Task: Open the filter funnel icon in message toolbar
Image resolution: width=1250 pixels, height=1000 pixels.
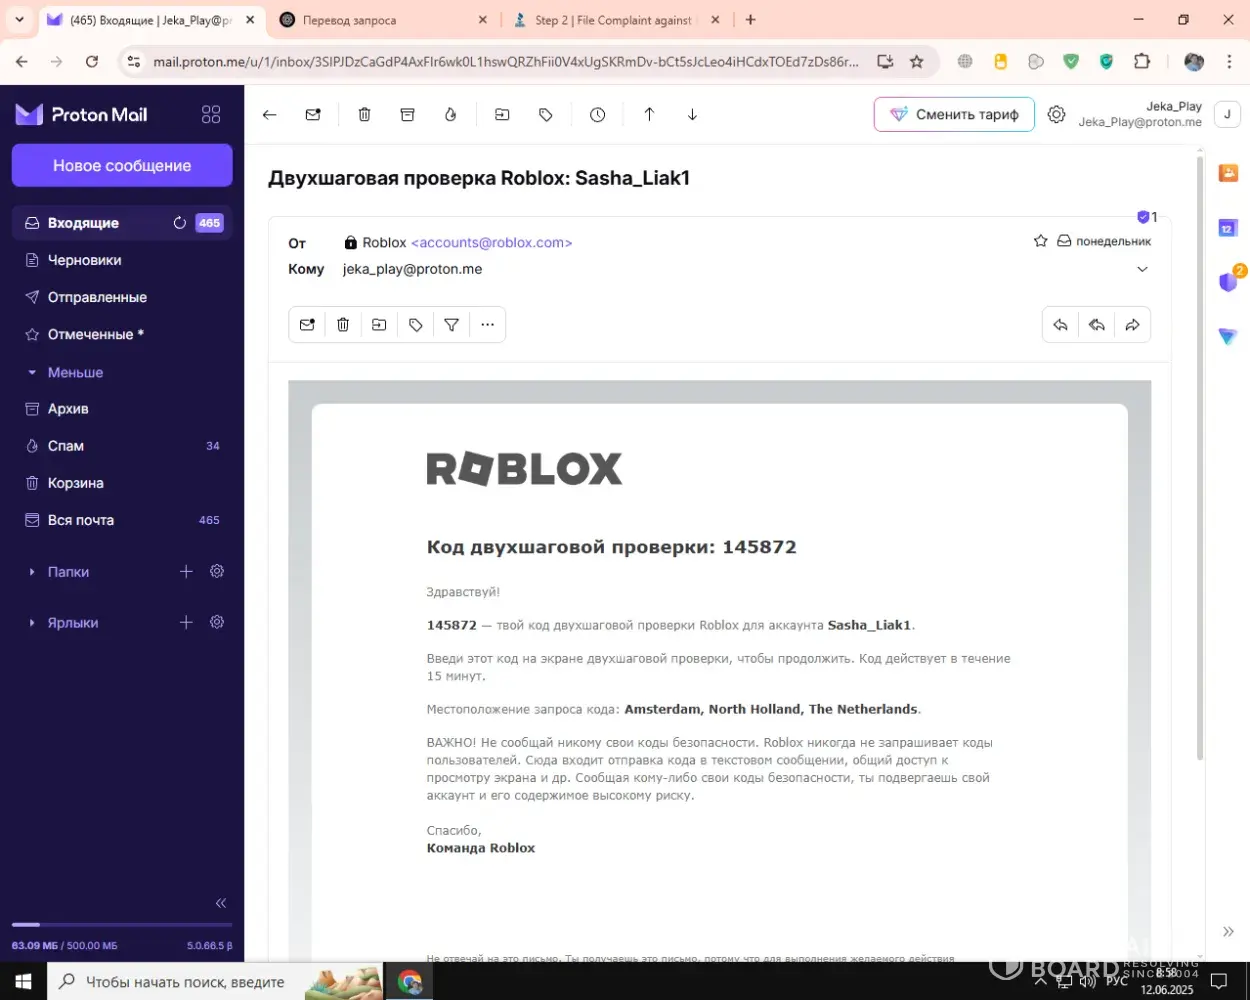Action: [451, 325]
